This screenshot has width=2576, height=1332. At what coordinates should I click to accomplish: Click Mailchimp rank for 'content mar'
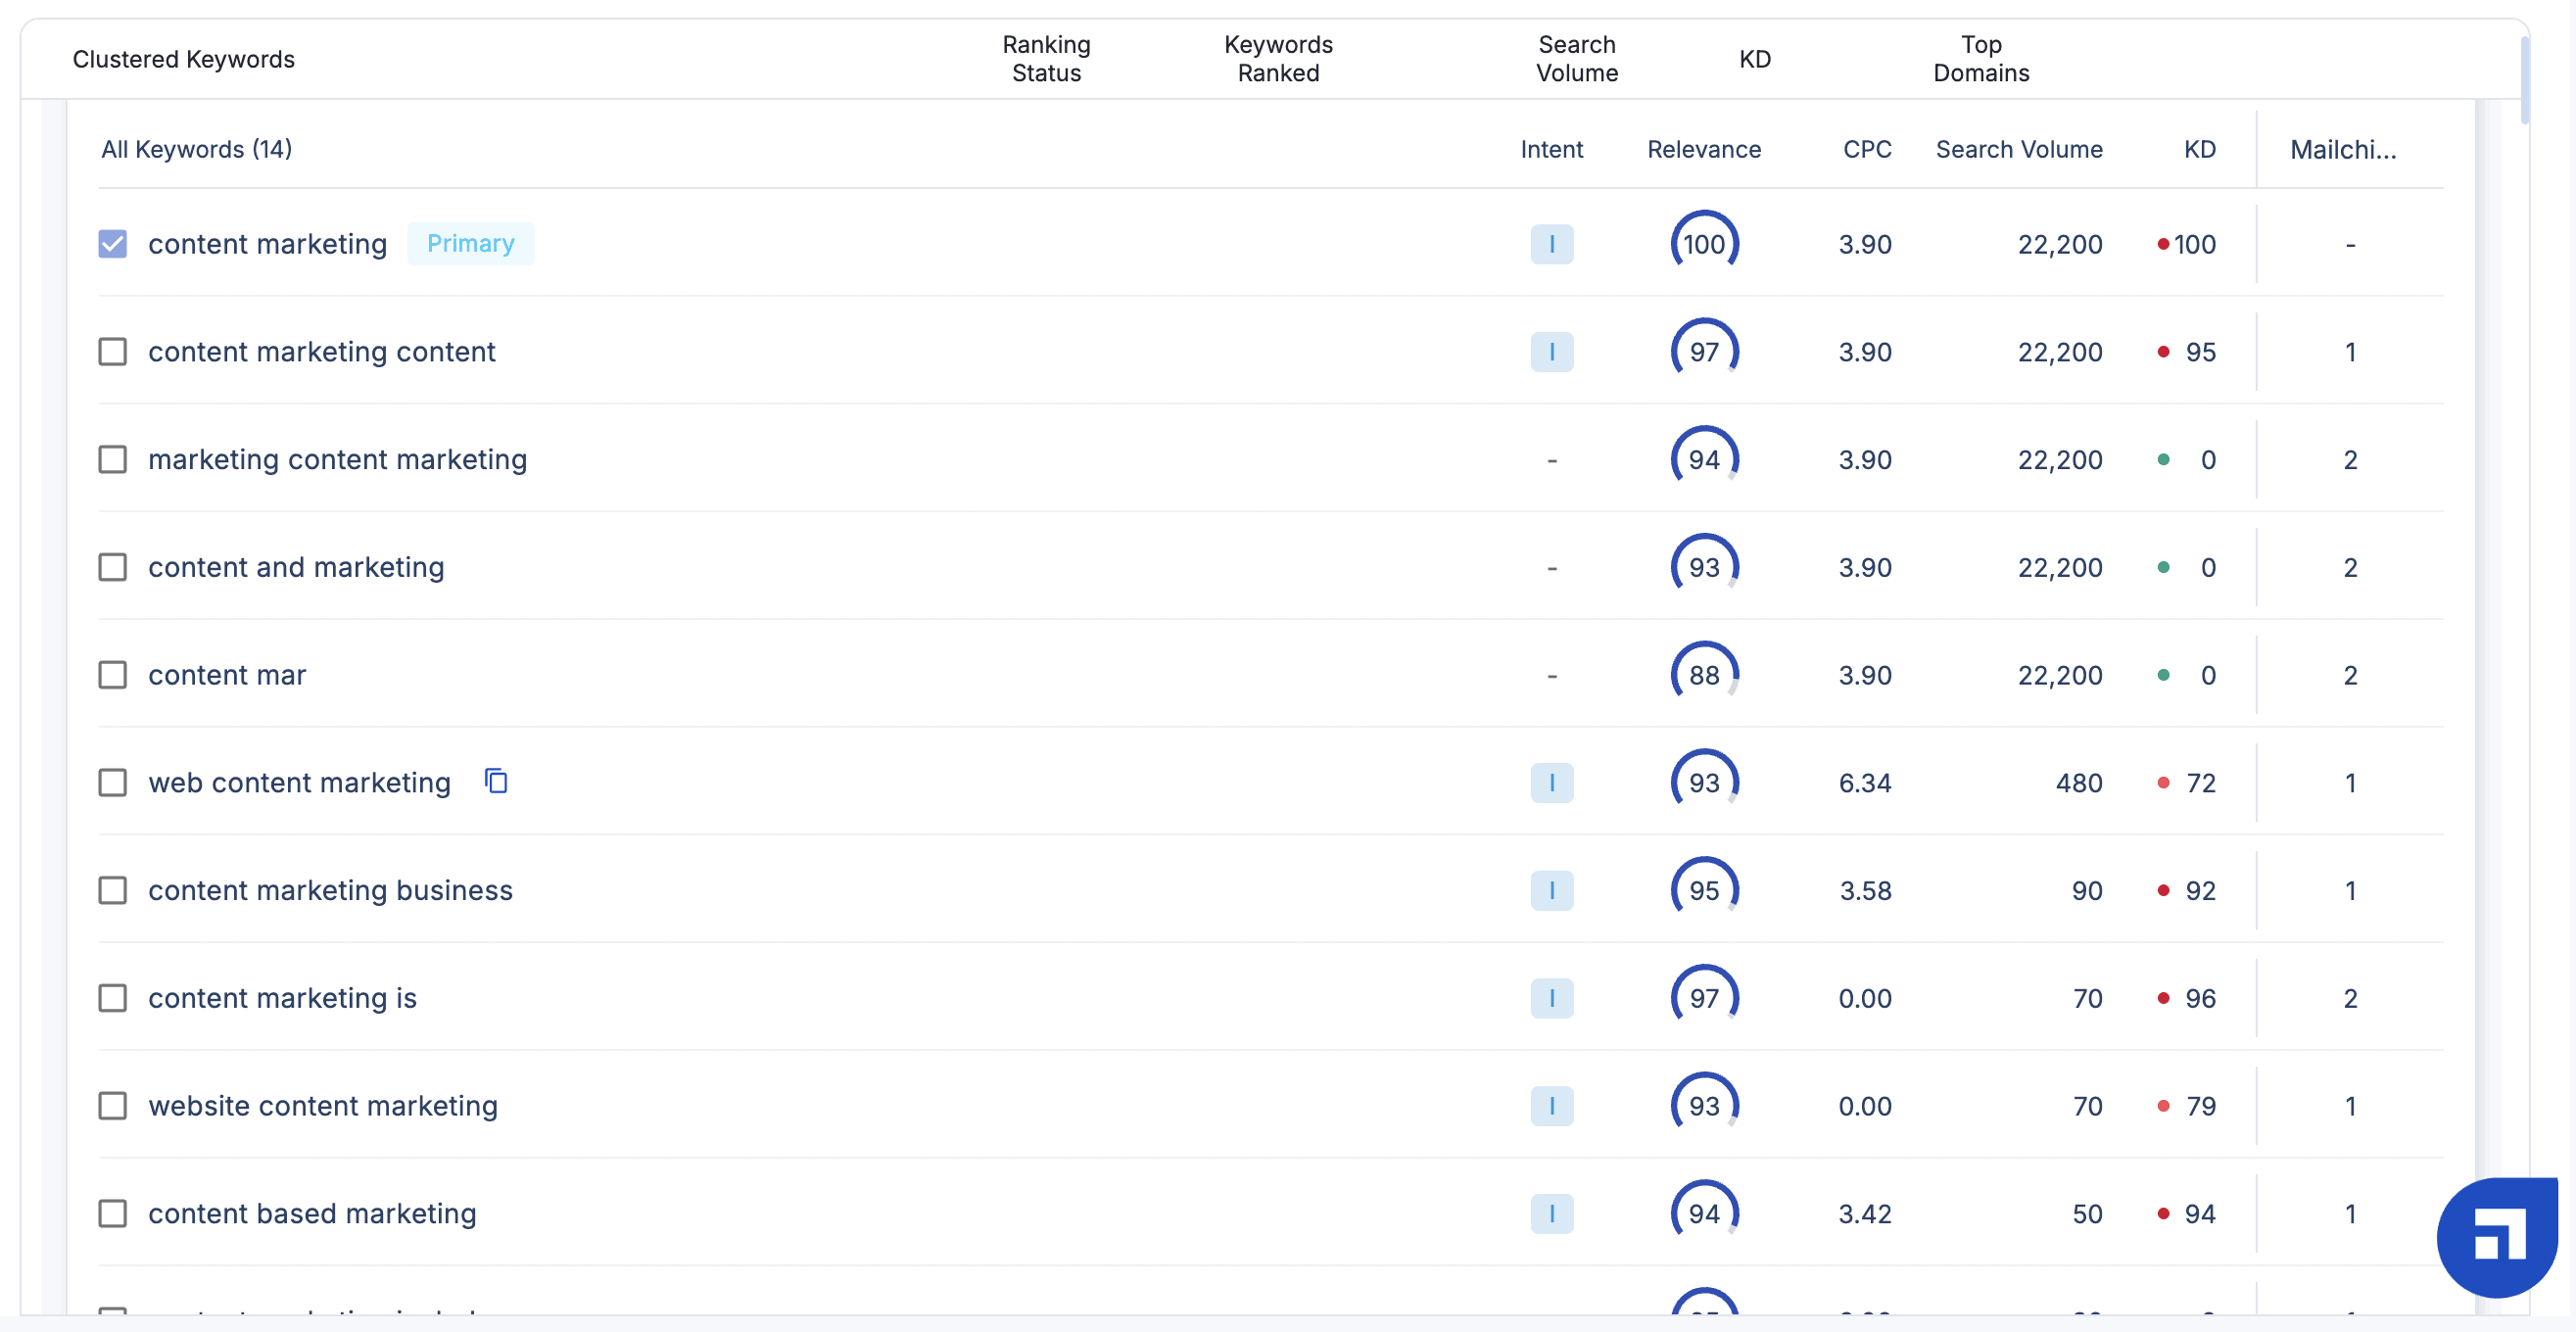point(2351,676)
